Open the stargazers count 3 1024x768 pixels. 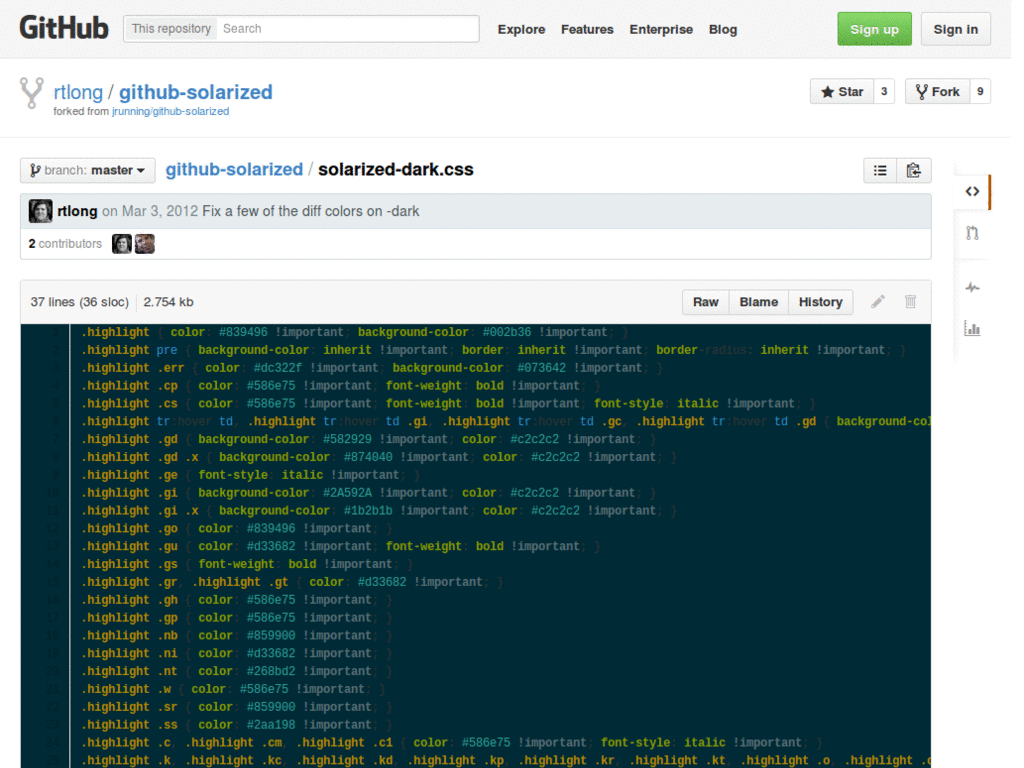pyautogui.click(x=884, y=91)
